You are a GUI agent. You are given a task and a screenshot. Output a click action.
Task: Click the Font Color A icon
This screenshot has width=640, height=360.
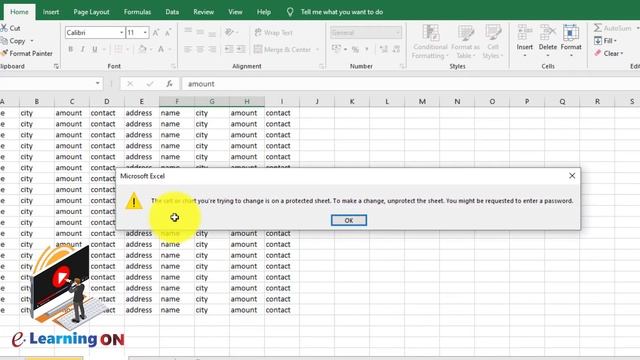(161, 49)
